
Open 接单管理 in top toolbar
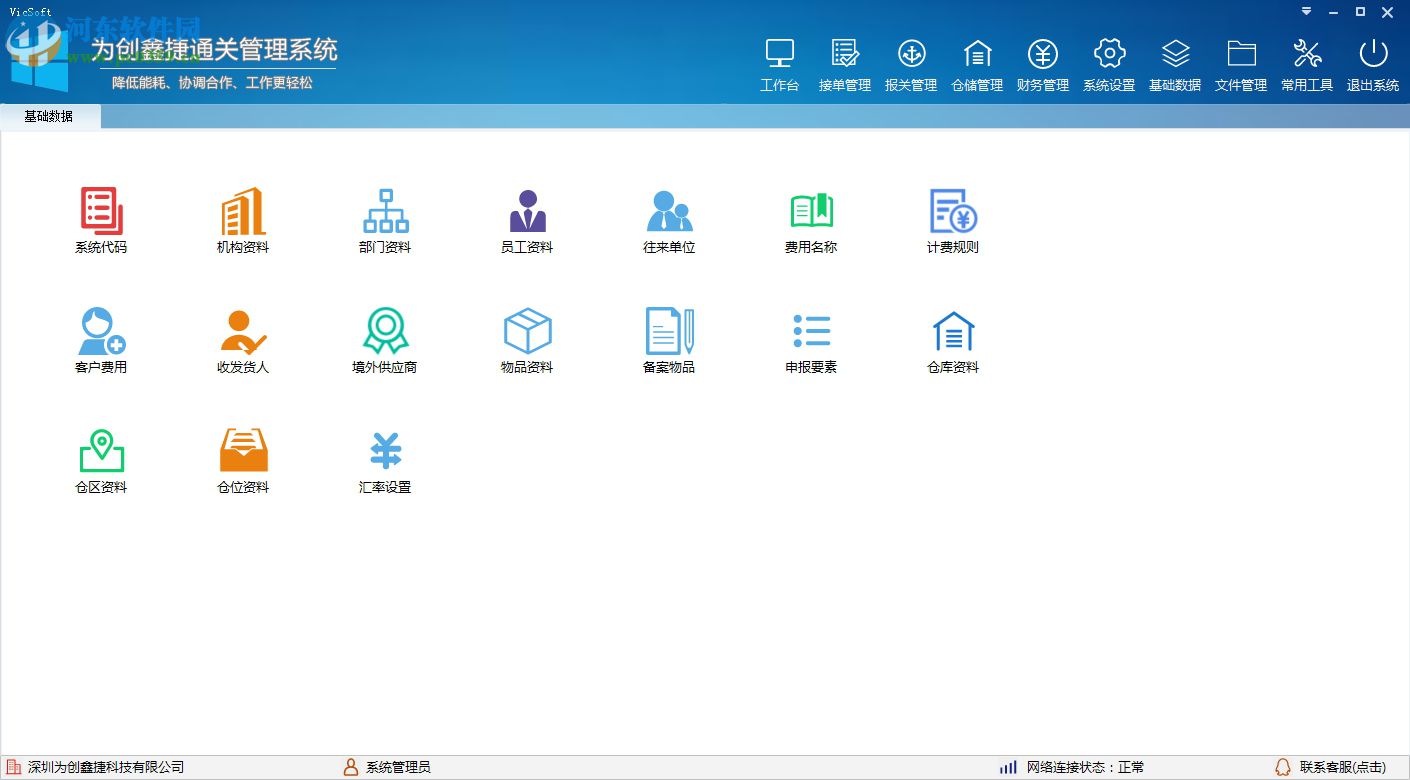click(x=845, y=65)
